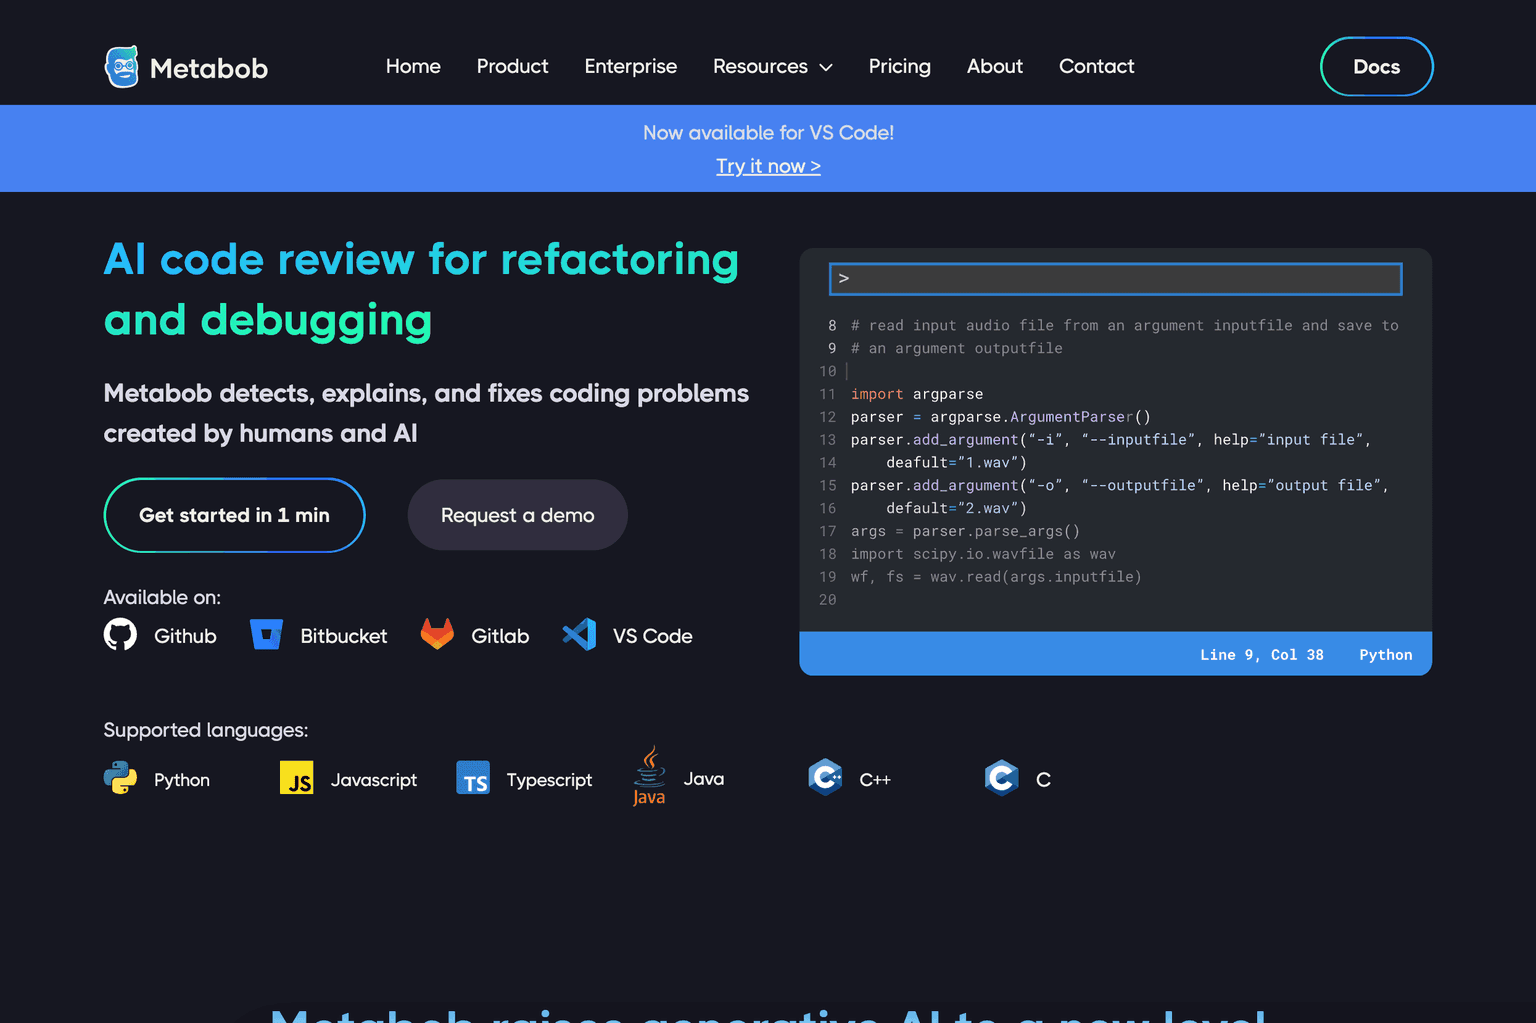
Task: Follow the 'Try it now >' link
Action: coord(768,166)
